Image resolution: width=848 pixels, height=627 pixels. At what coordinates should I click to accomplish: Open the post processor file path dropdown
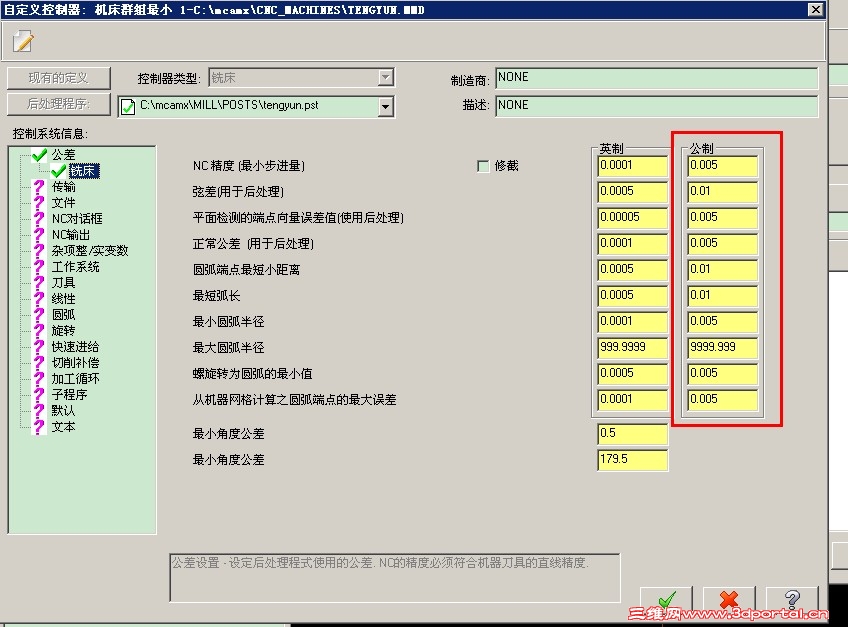click(x=383, y=105)
